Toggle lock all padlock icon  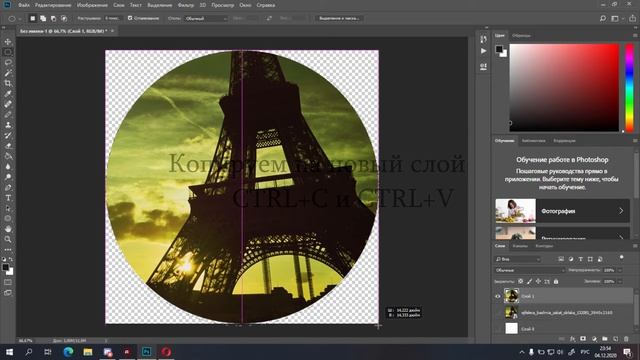[556, 281]
